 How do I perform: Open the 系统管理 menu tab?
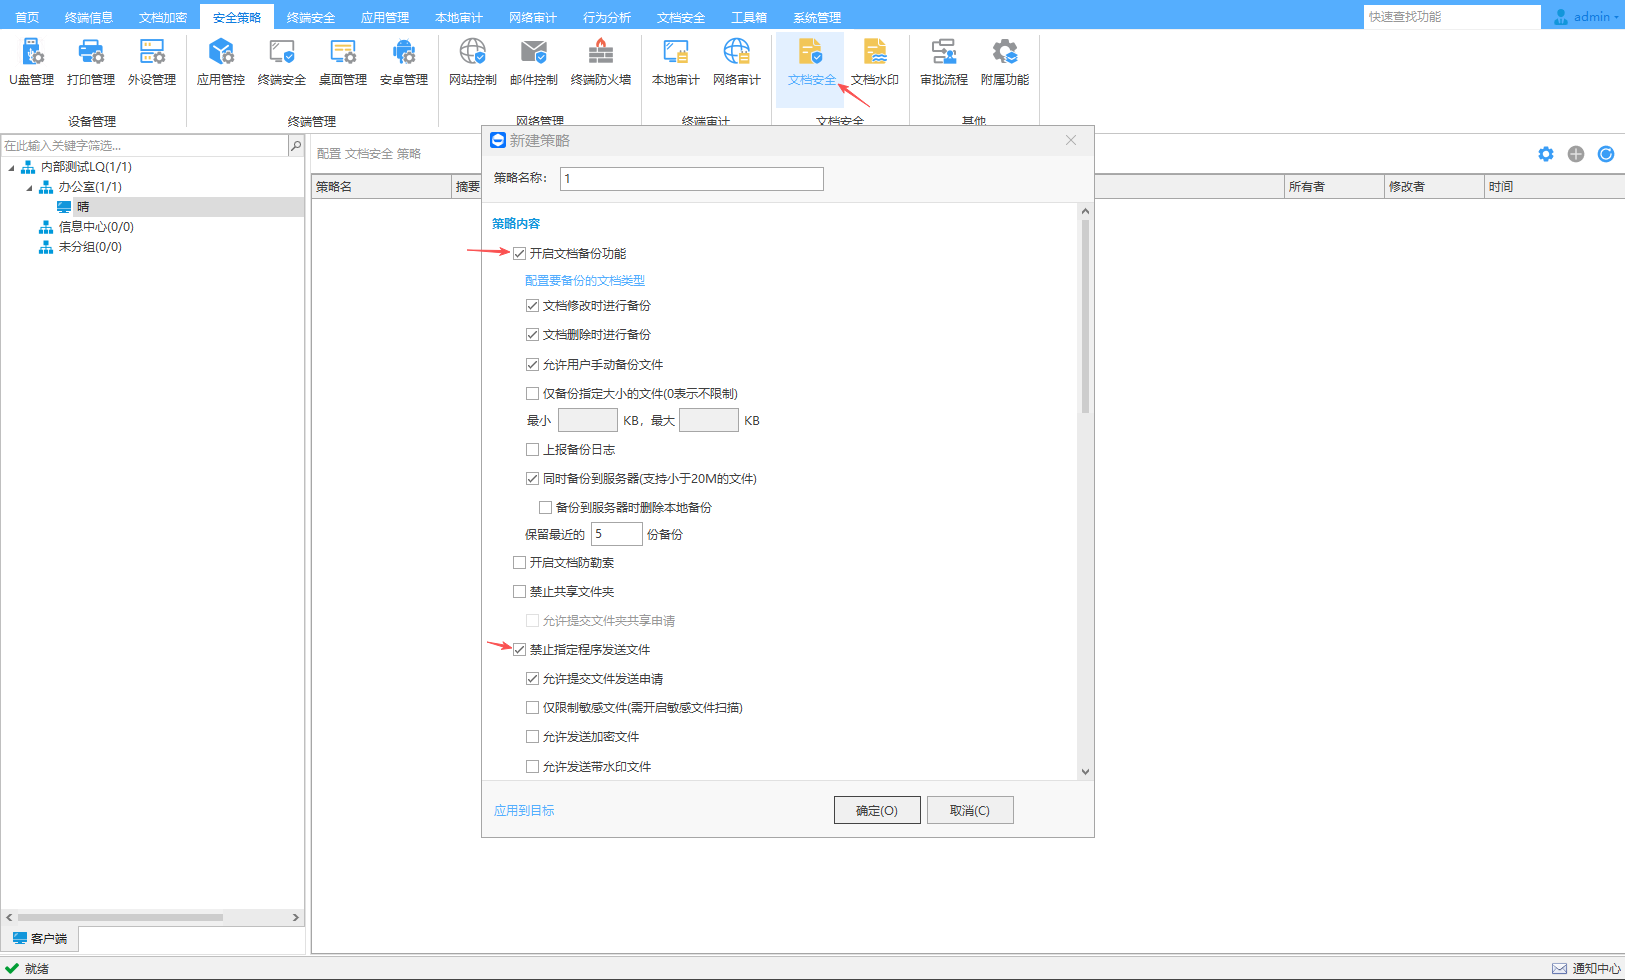click(x=816, y=17)
